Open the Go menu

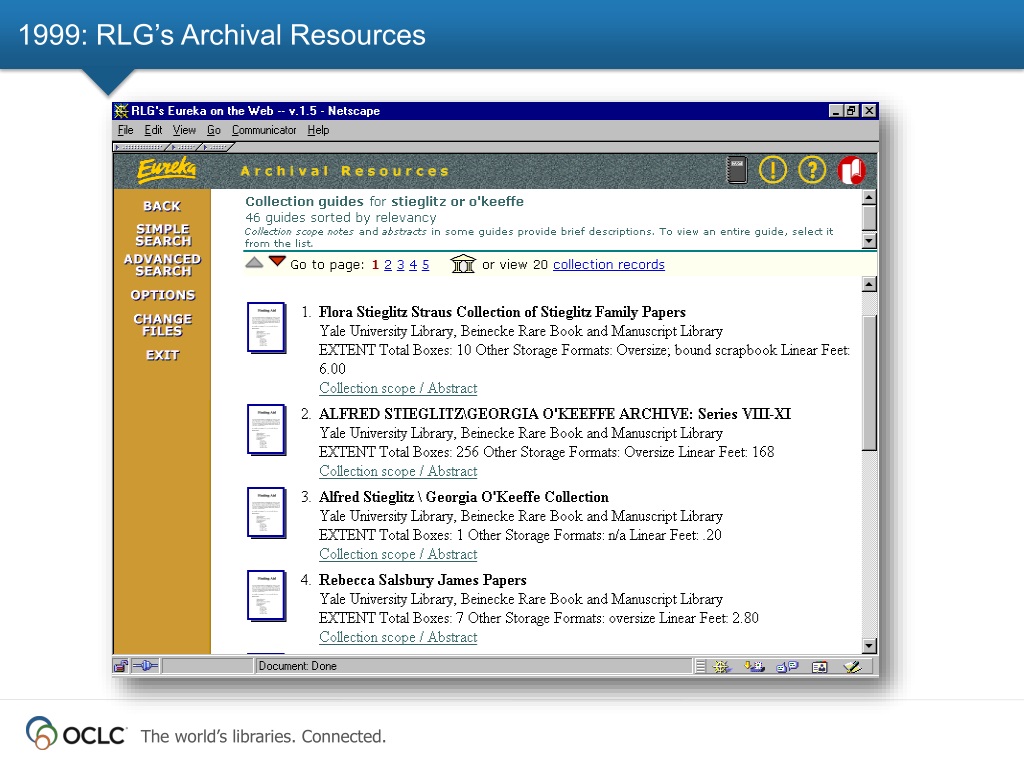pos(214,130)
